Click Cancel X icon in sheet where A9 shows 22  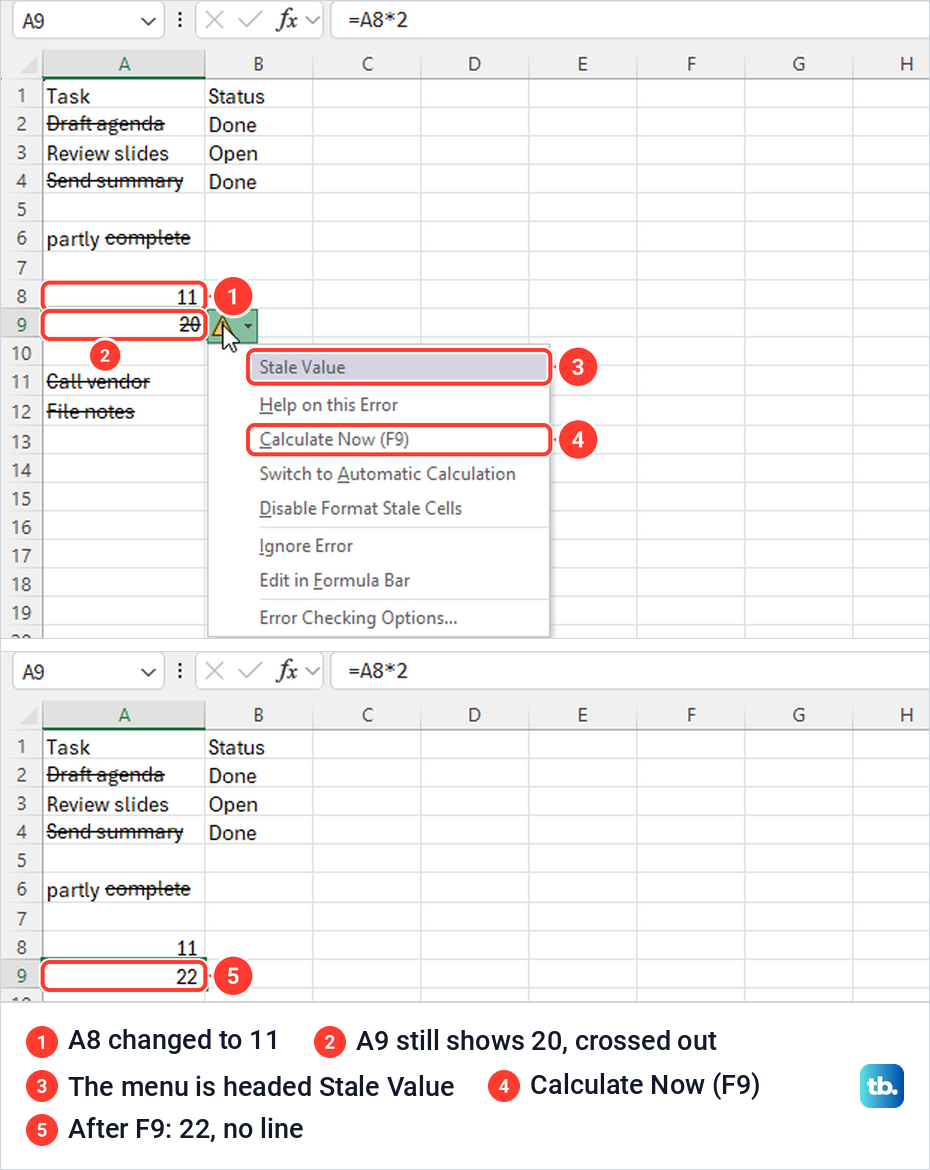(214, 672)
